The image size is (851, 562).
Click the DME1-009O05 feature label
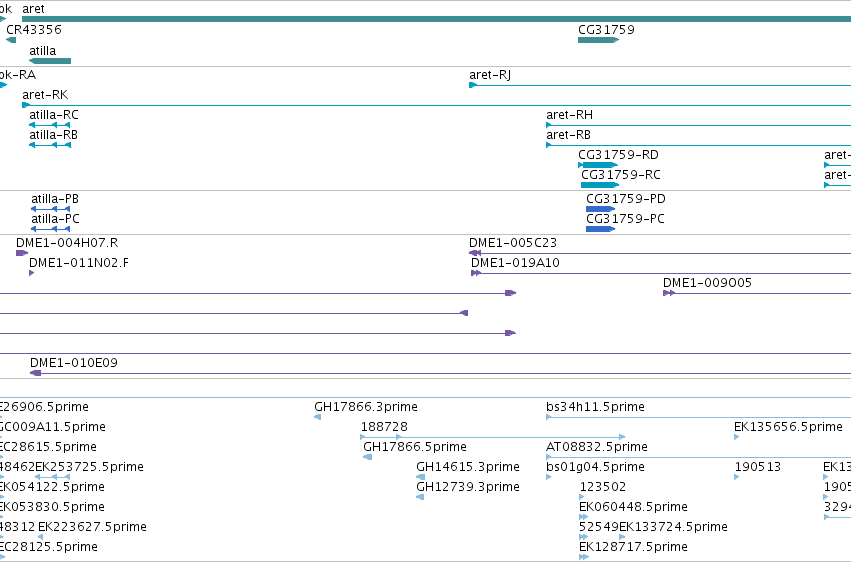[707, 283]
